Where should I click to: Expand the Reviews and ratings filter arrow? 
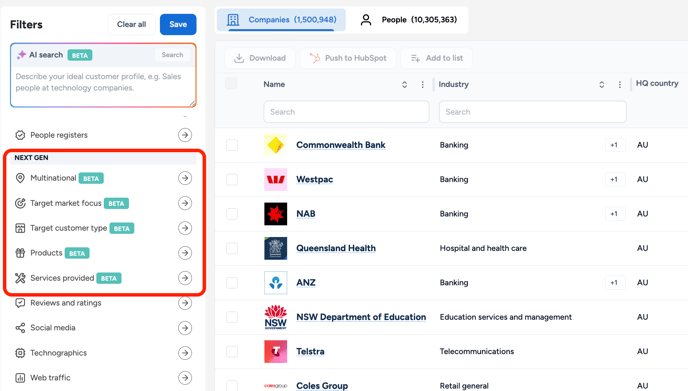click(185, 303)
